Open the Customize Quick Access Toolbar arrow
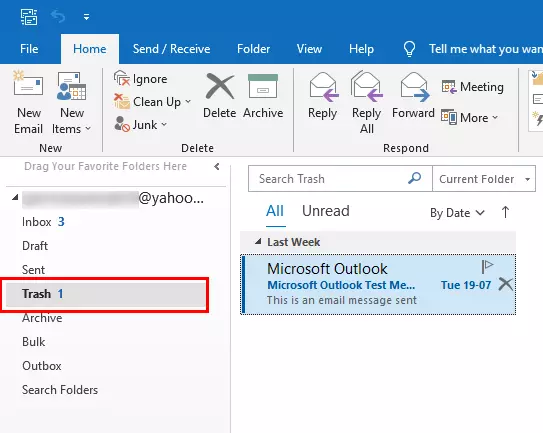543x433 pixels. tap(86, 17)
